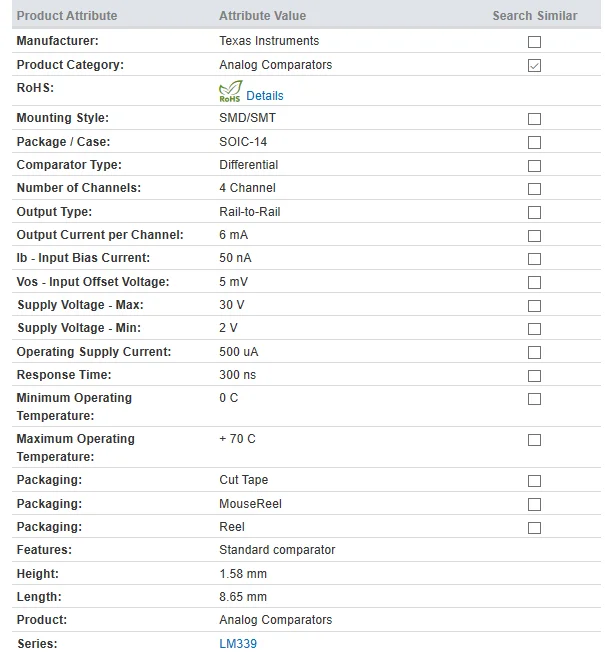Open the LM339 series link
605x652 pixels.
[238, 644]
